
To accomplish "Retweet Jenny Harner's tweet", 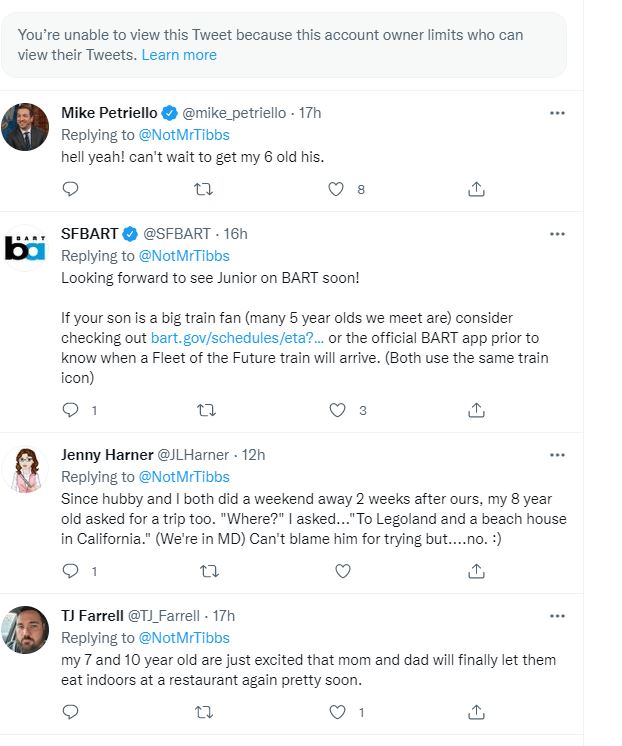I will coord(209,571).
